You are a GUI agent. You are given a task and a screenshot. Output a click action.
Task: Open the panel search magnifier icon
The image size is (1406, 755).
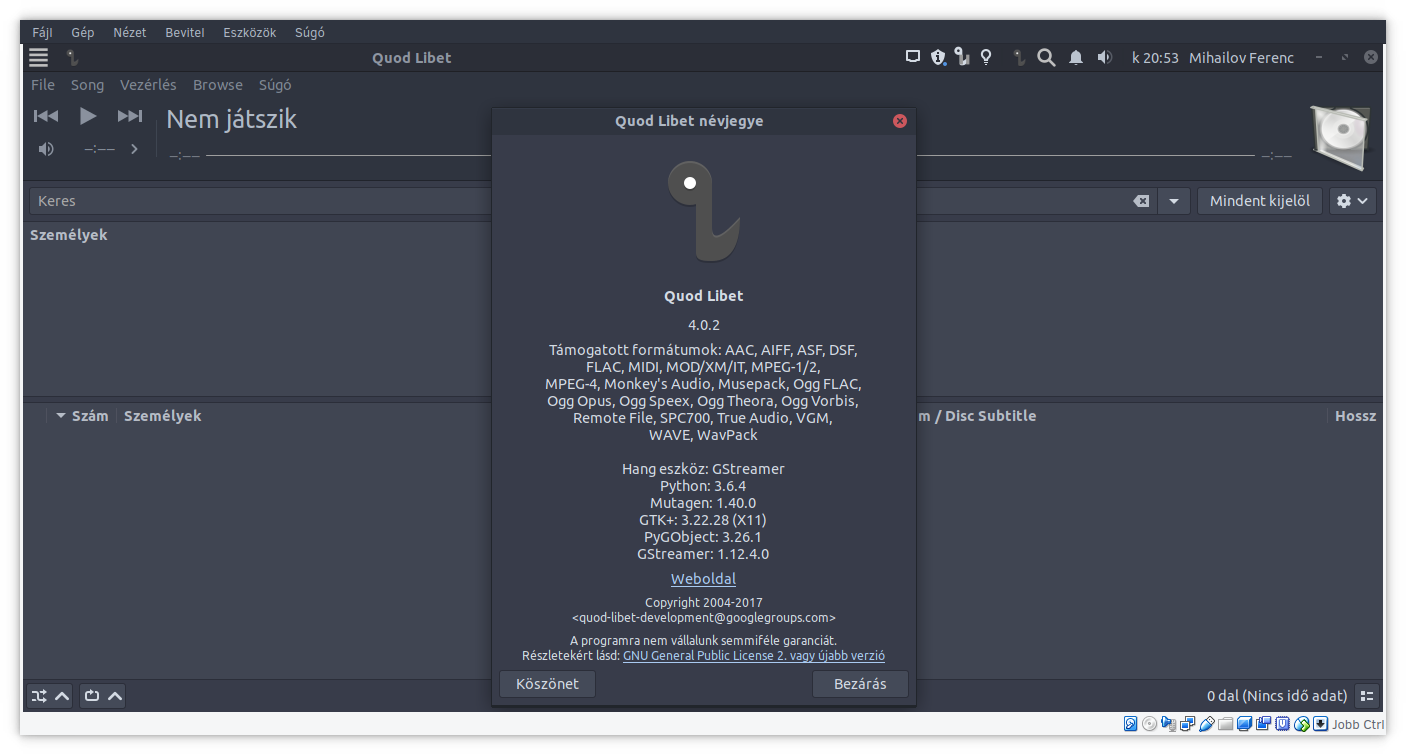click(x=1046, y=57)
